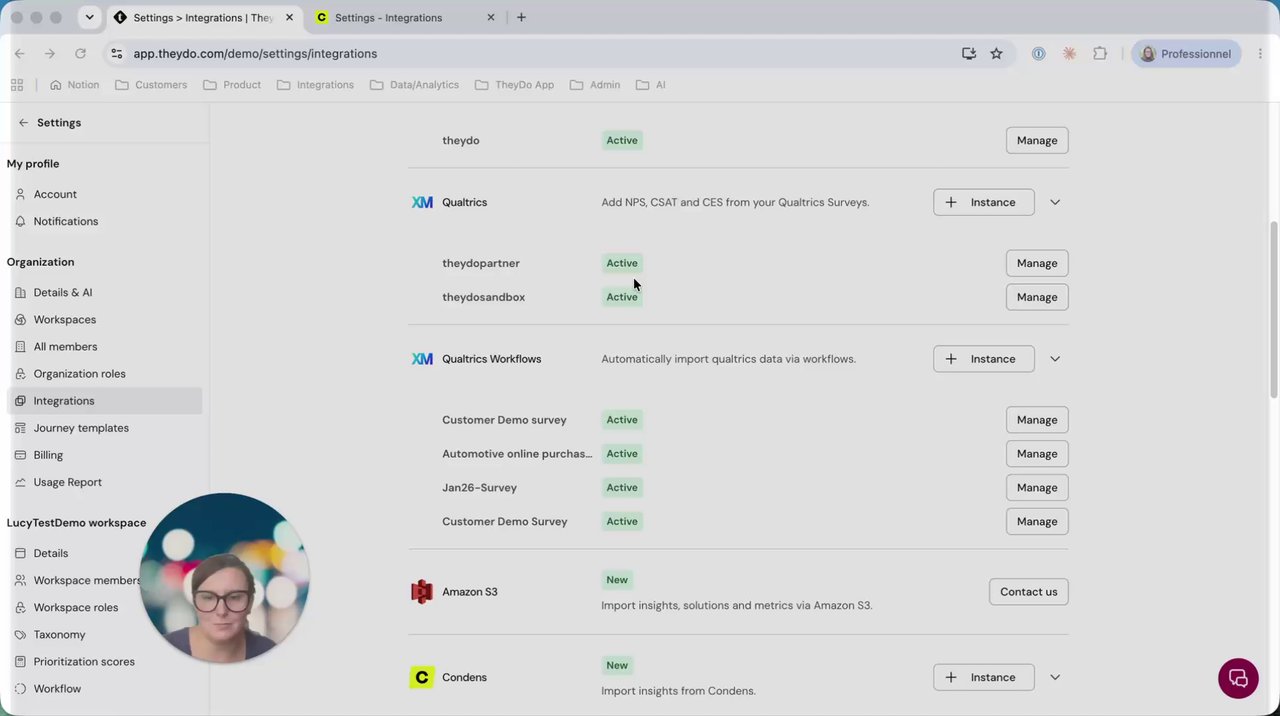1280x716 pixels.
Task: Open Prioritization scores settings
Action: (84, 661)
